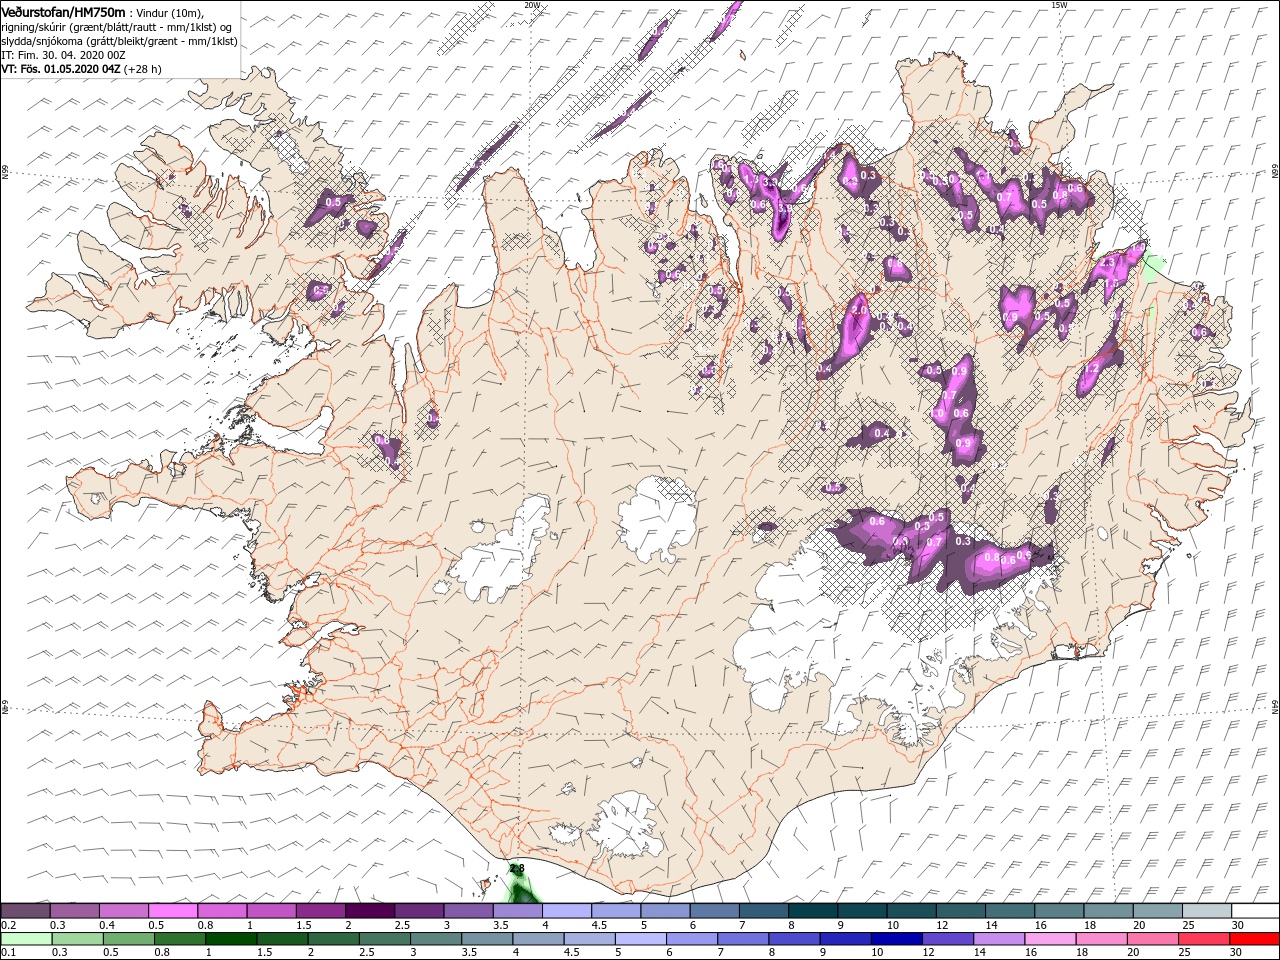The image size is (1280, 960).
Task: Click the 'slydda/snjókoma' legend description line
Action: 119,41
